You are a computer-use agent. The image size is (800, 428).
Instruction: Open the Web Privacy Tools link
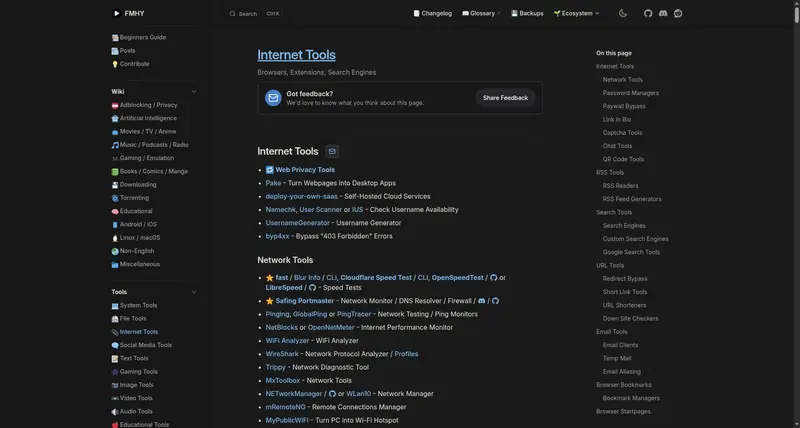[305, 170]
